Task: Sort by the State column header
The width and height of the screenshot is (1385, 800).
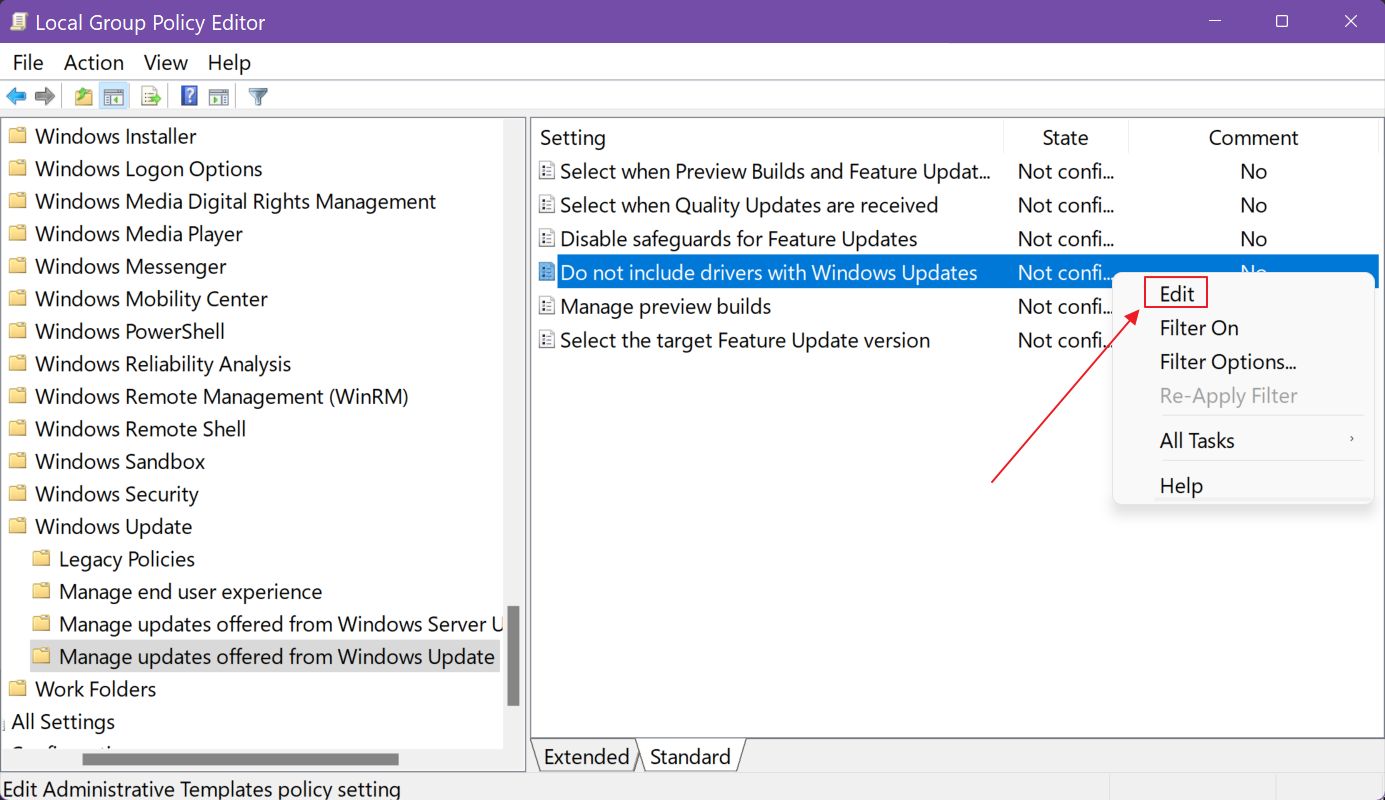Action: (x=1065, y=138)
